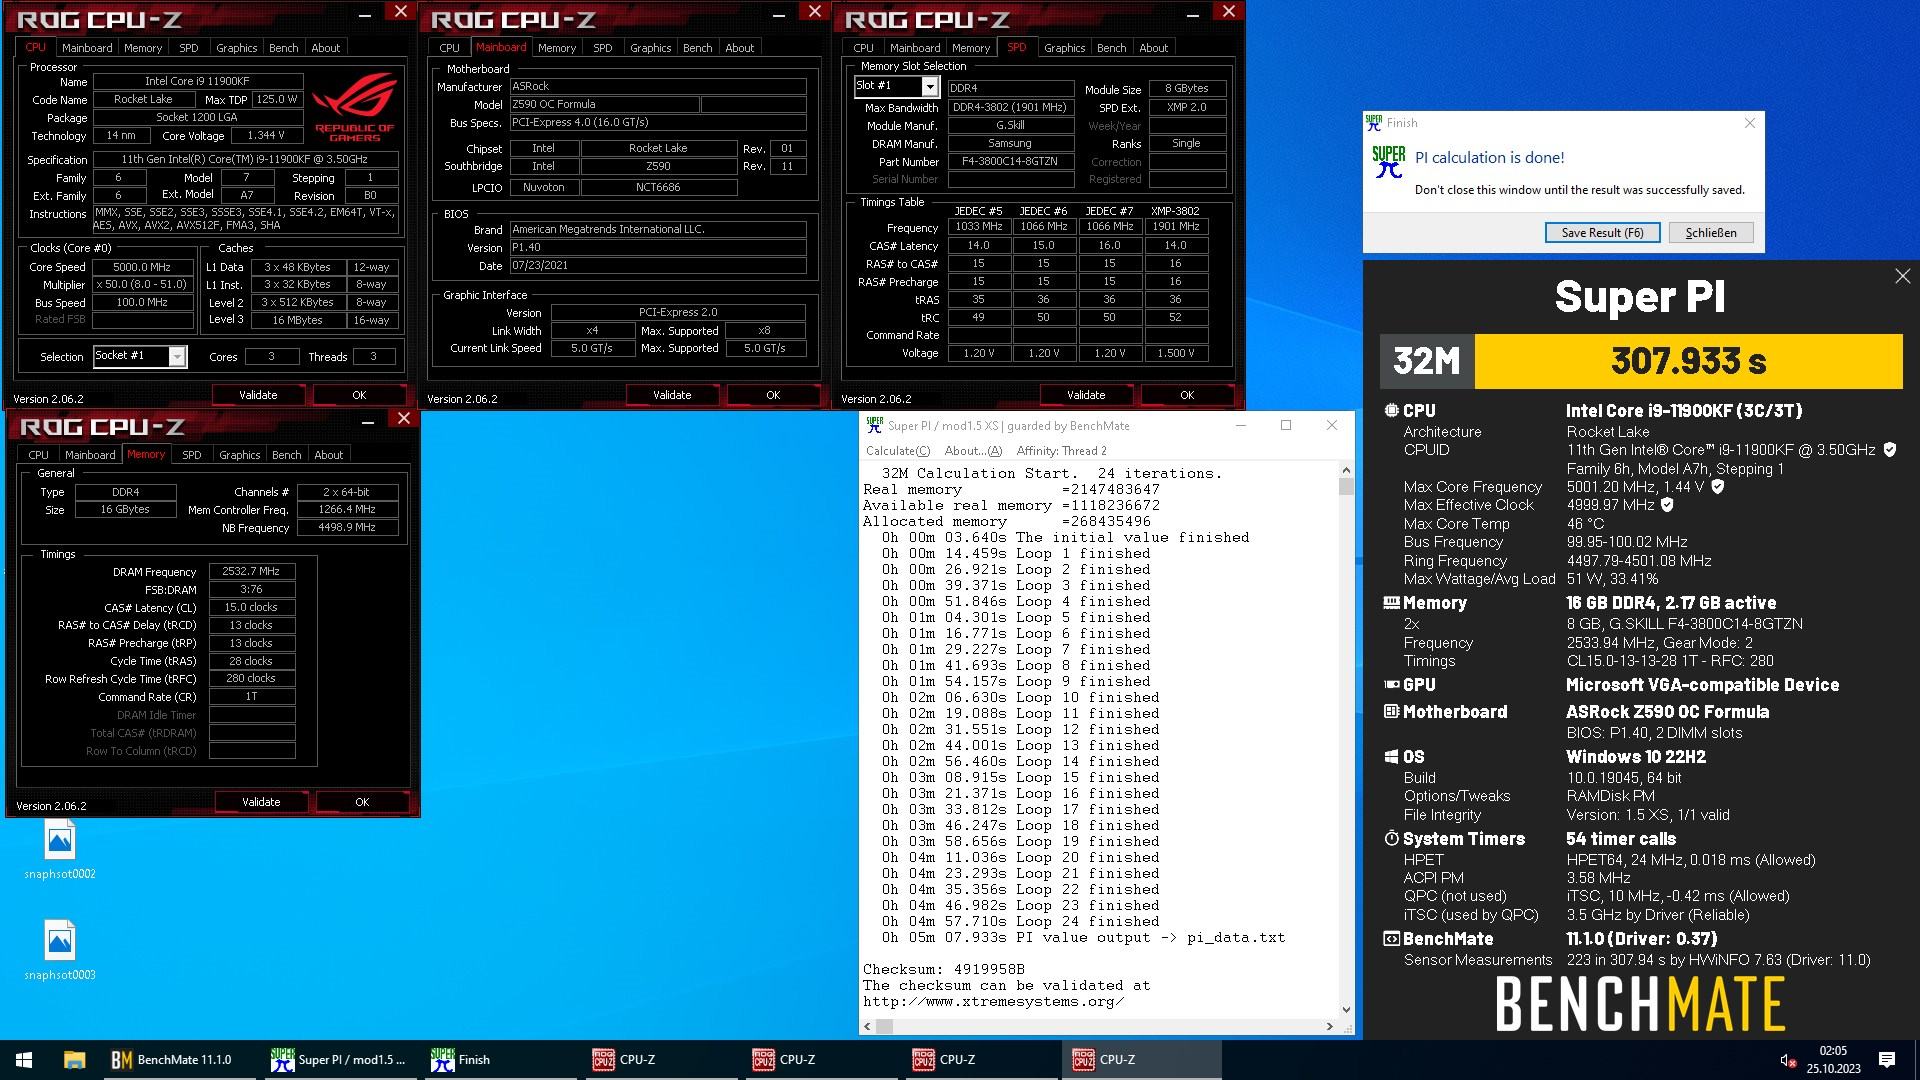Screen dimensions: 1920x1080
Task: Open CPU tab in Memory window
Action: coord(38,455)
